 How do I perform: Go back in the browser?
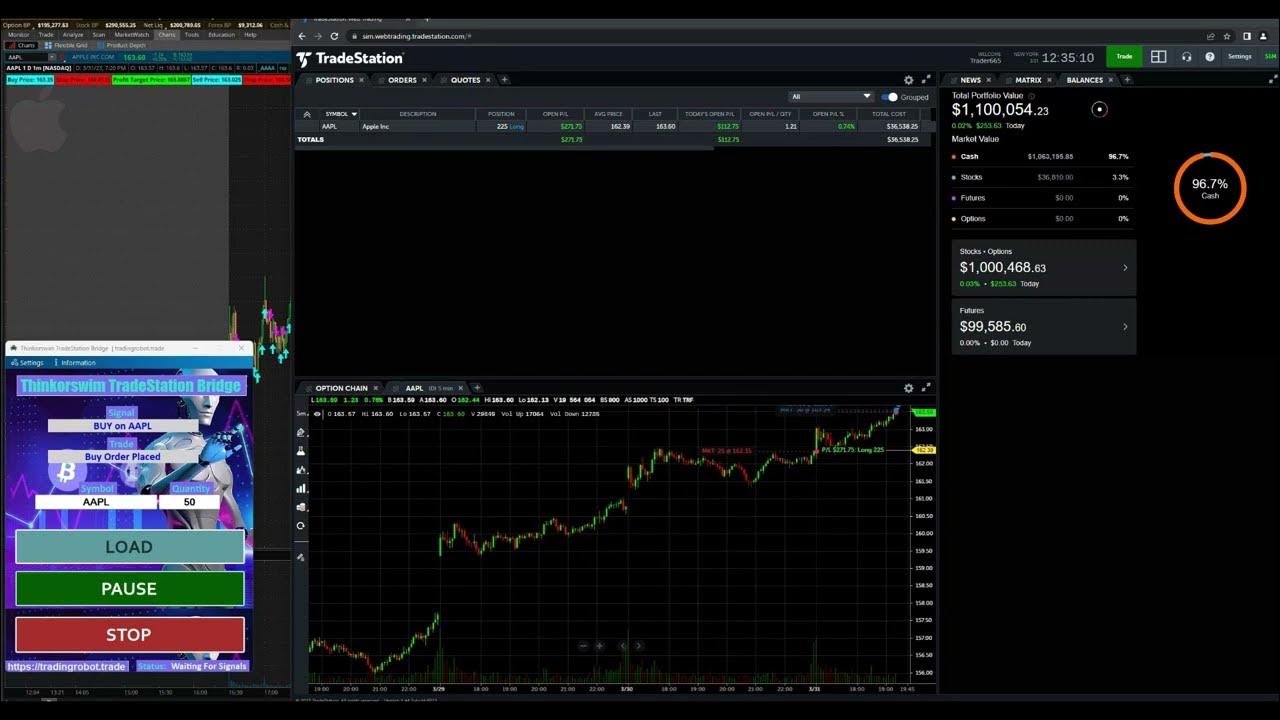[x=302, y=36]
